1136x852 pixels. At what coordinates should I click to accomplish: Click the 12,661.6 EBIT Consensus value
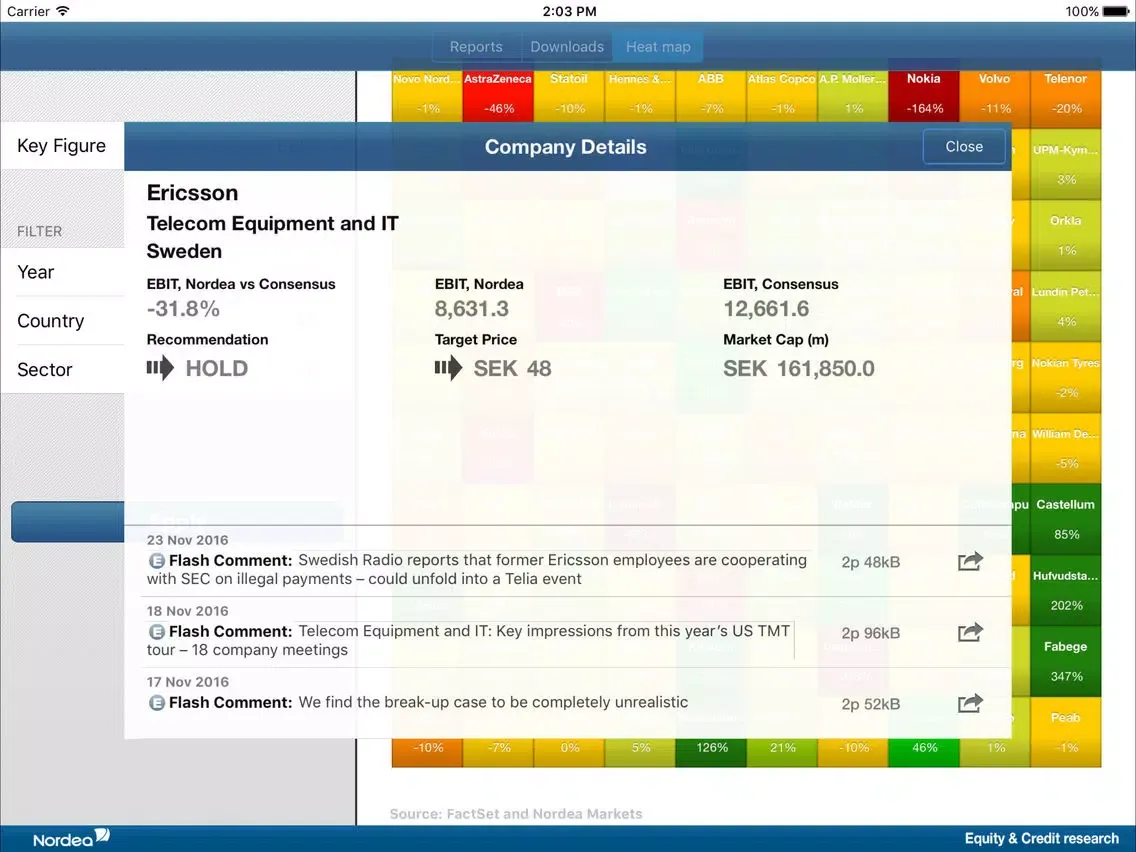tap(766, 309)
